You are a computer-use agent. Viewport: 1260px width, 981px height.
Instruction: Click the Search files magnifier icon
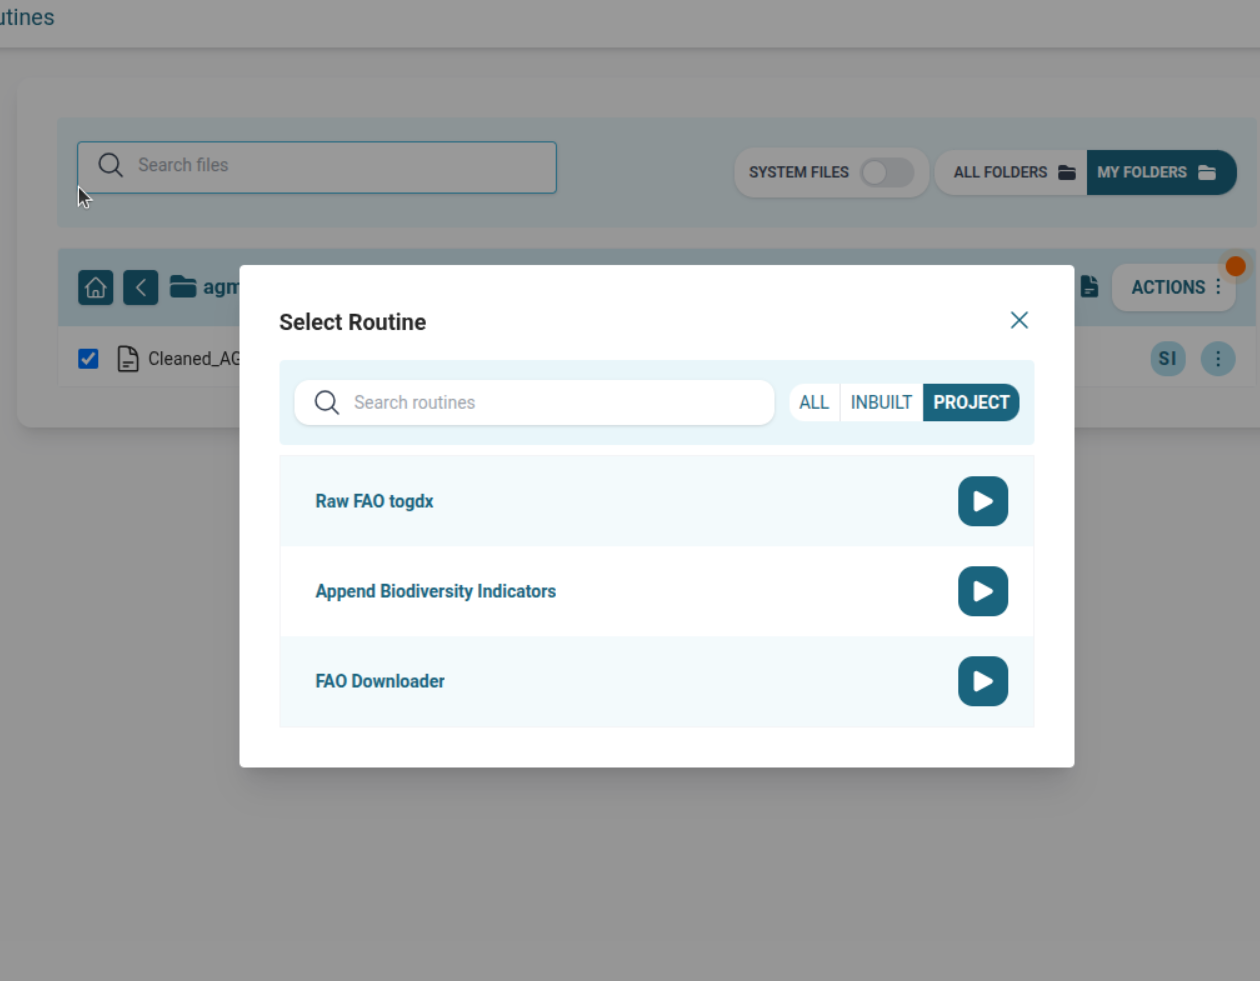point(110,165)
